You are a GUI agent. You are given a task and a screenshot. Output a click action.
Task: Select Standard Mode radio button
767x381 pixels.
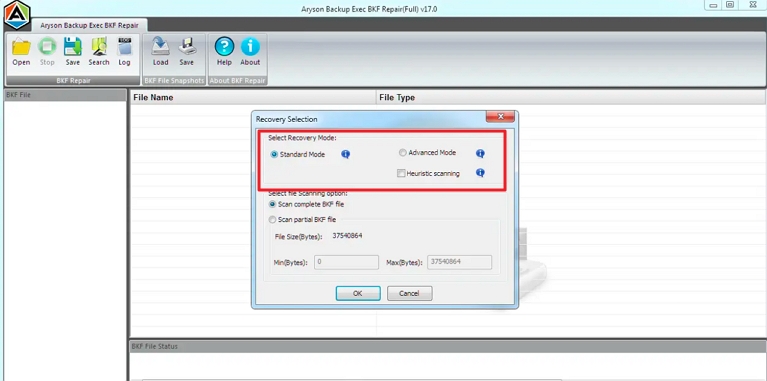tap(274, 155)
